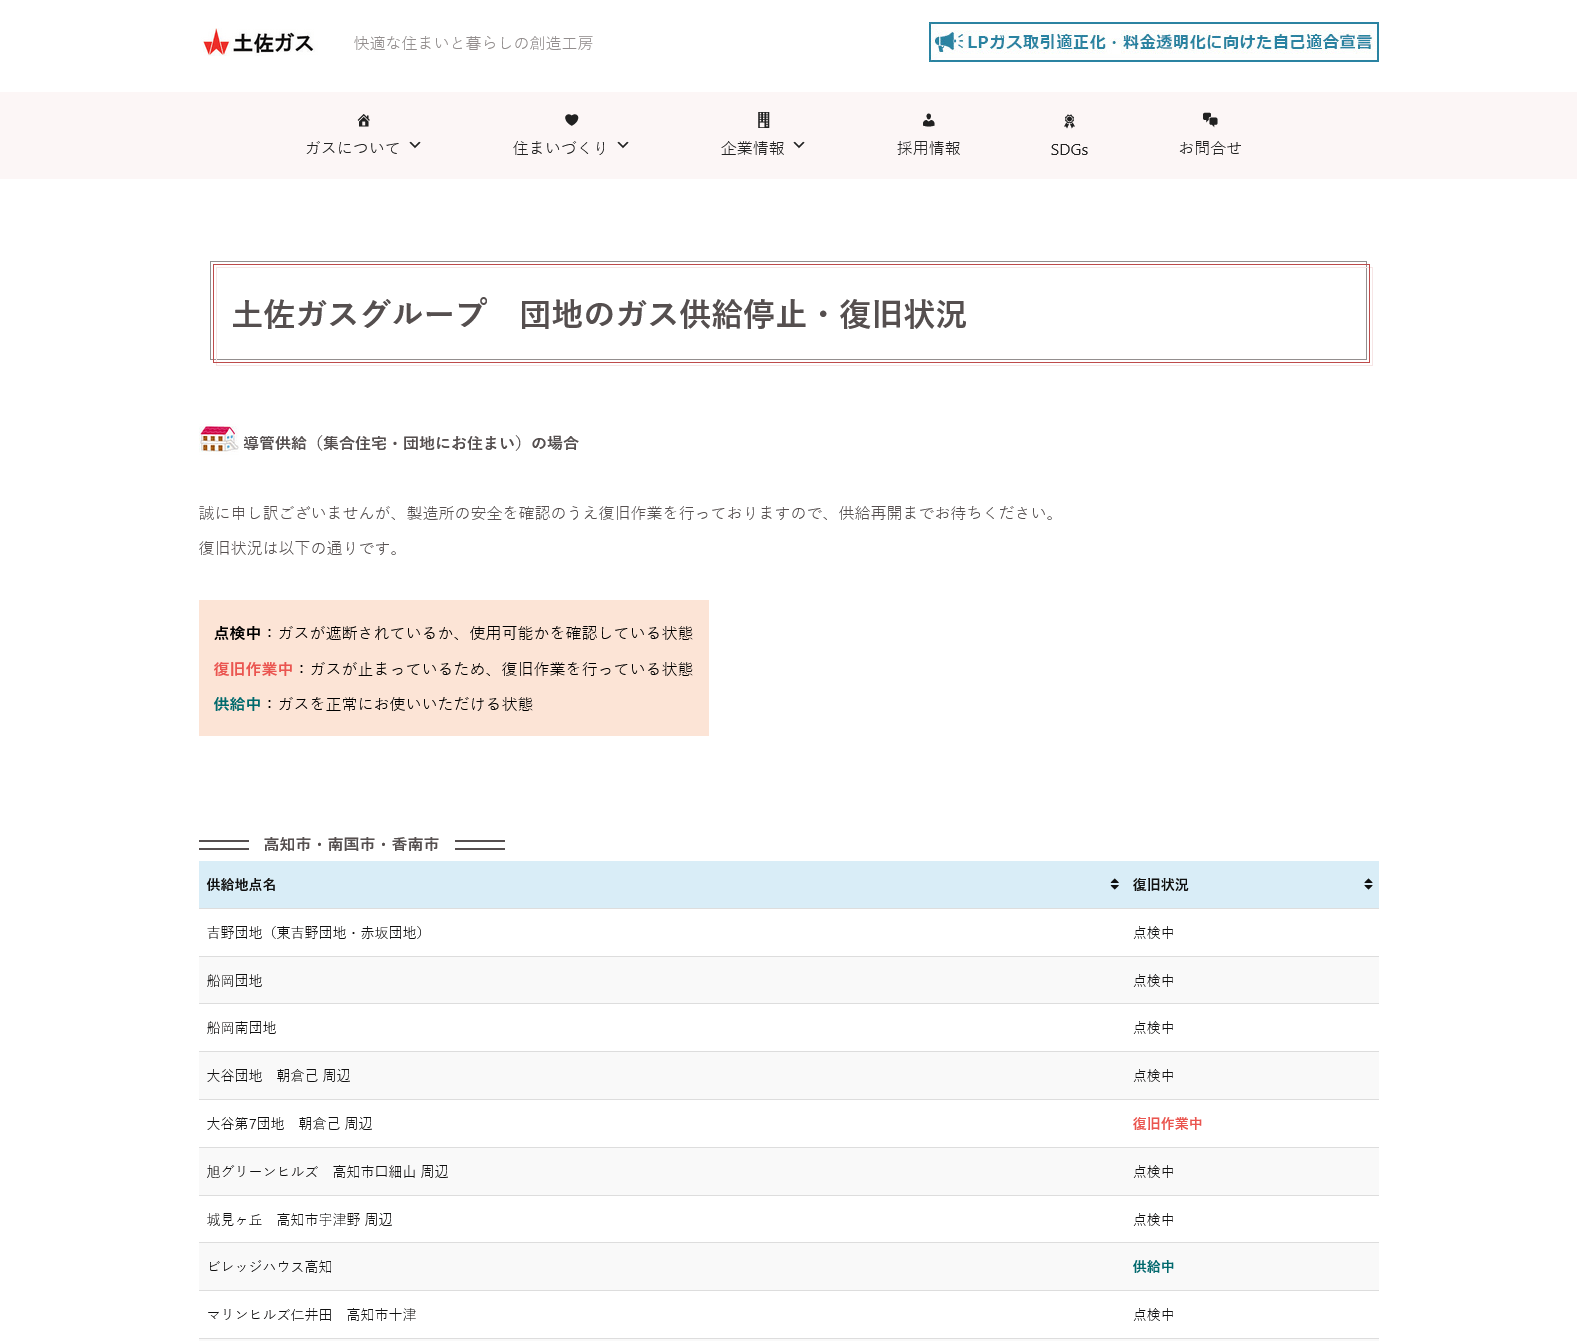Open the 住まいづくり menu
1577x1341 pixels.
click(x=561, y=148)
